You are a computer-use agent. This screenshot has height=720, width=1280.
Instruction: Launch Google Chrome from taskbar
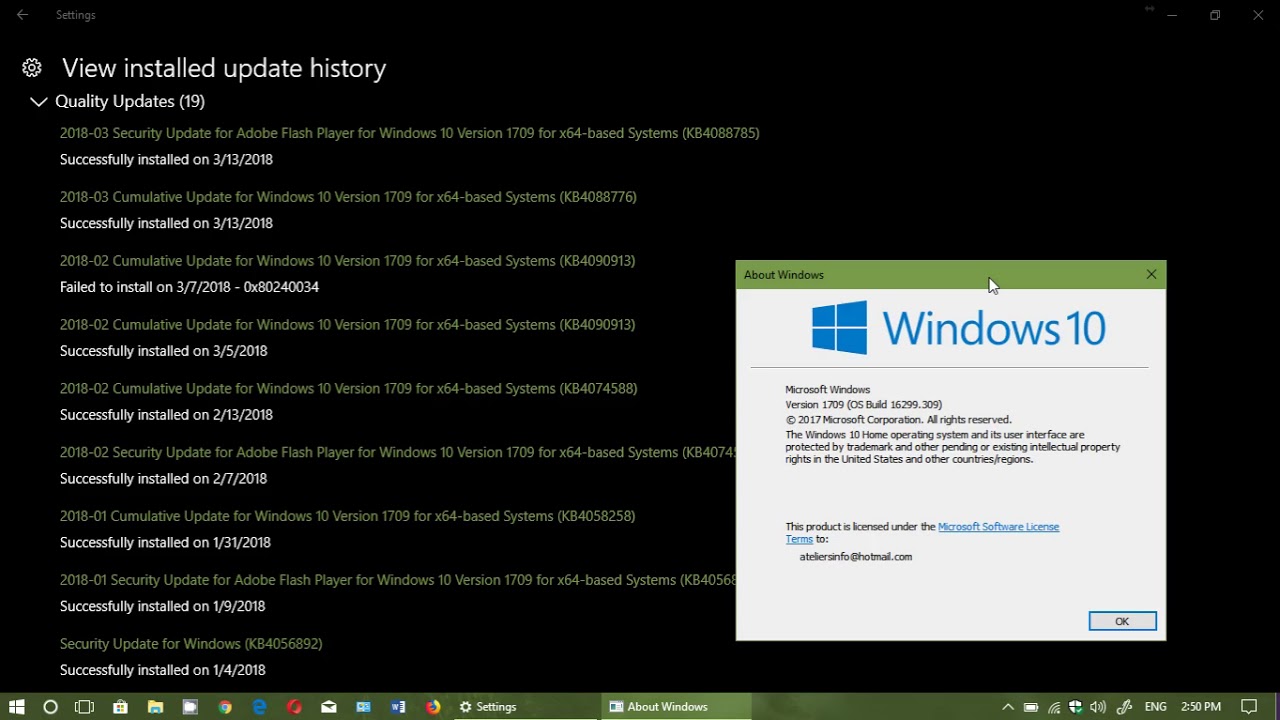click(225, 707)
